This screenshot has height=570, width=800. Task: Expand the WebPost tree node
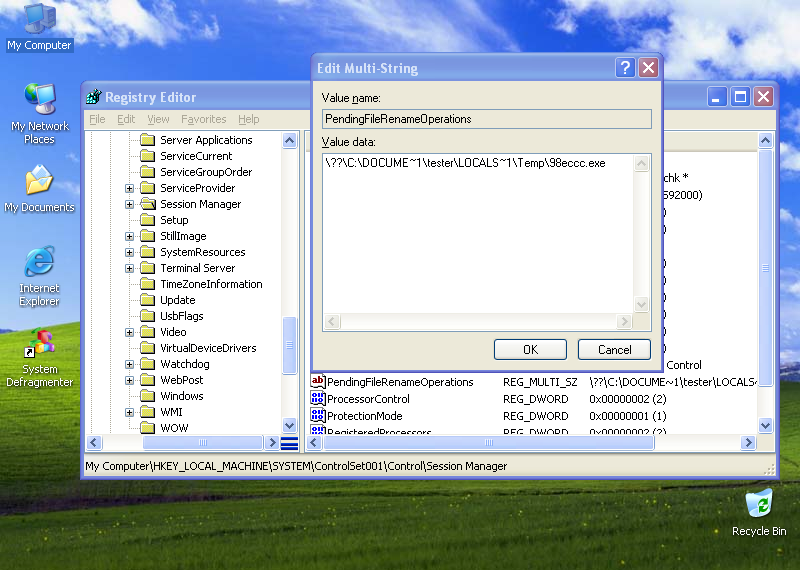(130, 380)
